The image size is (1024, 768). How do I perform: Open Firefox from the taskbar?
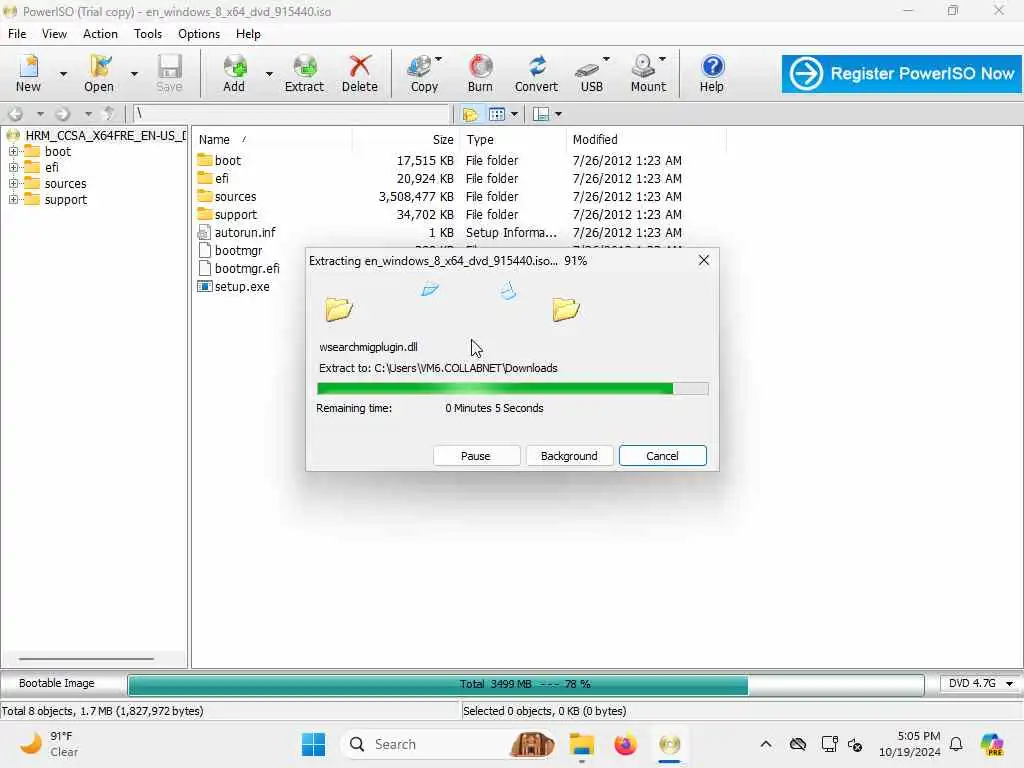(625, 744)
